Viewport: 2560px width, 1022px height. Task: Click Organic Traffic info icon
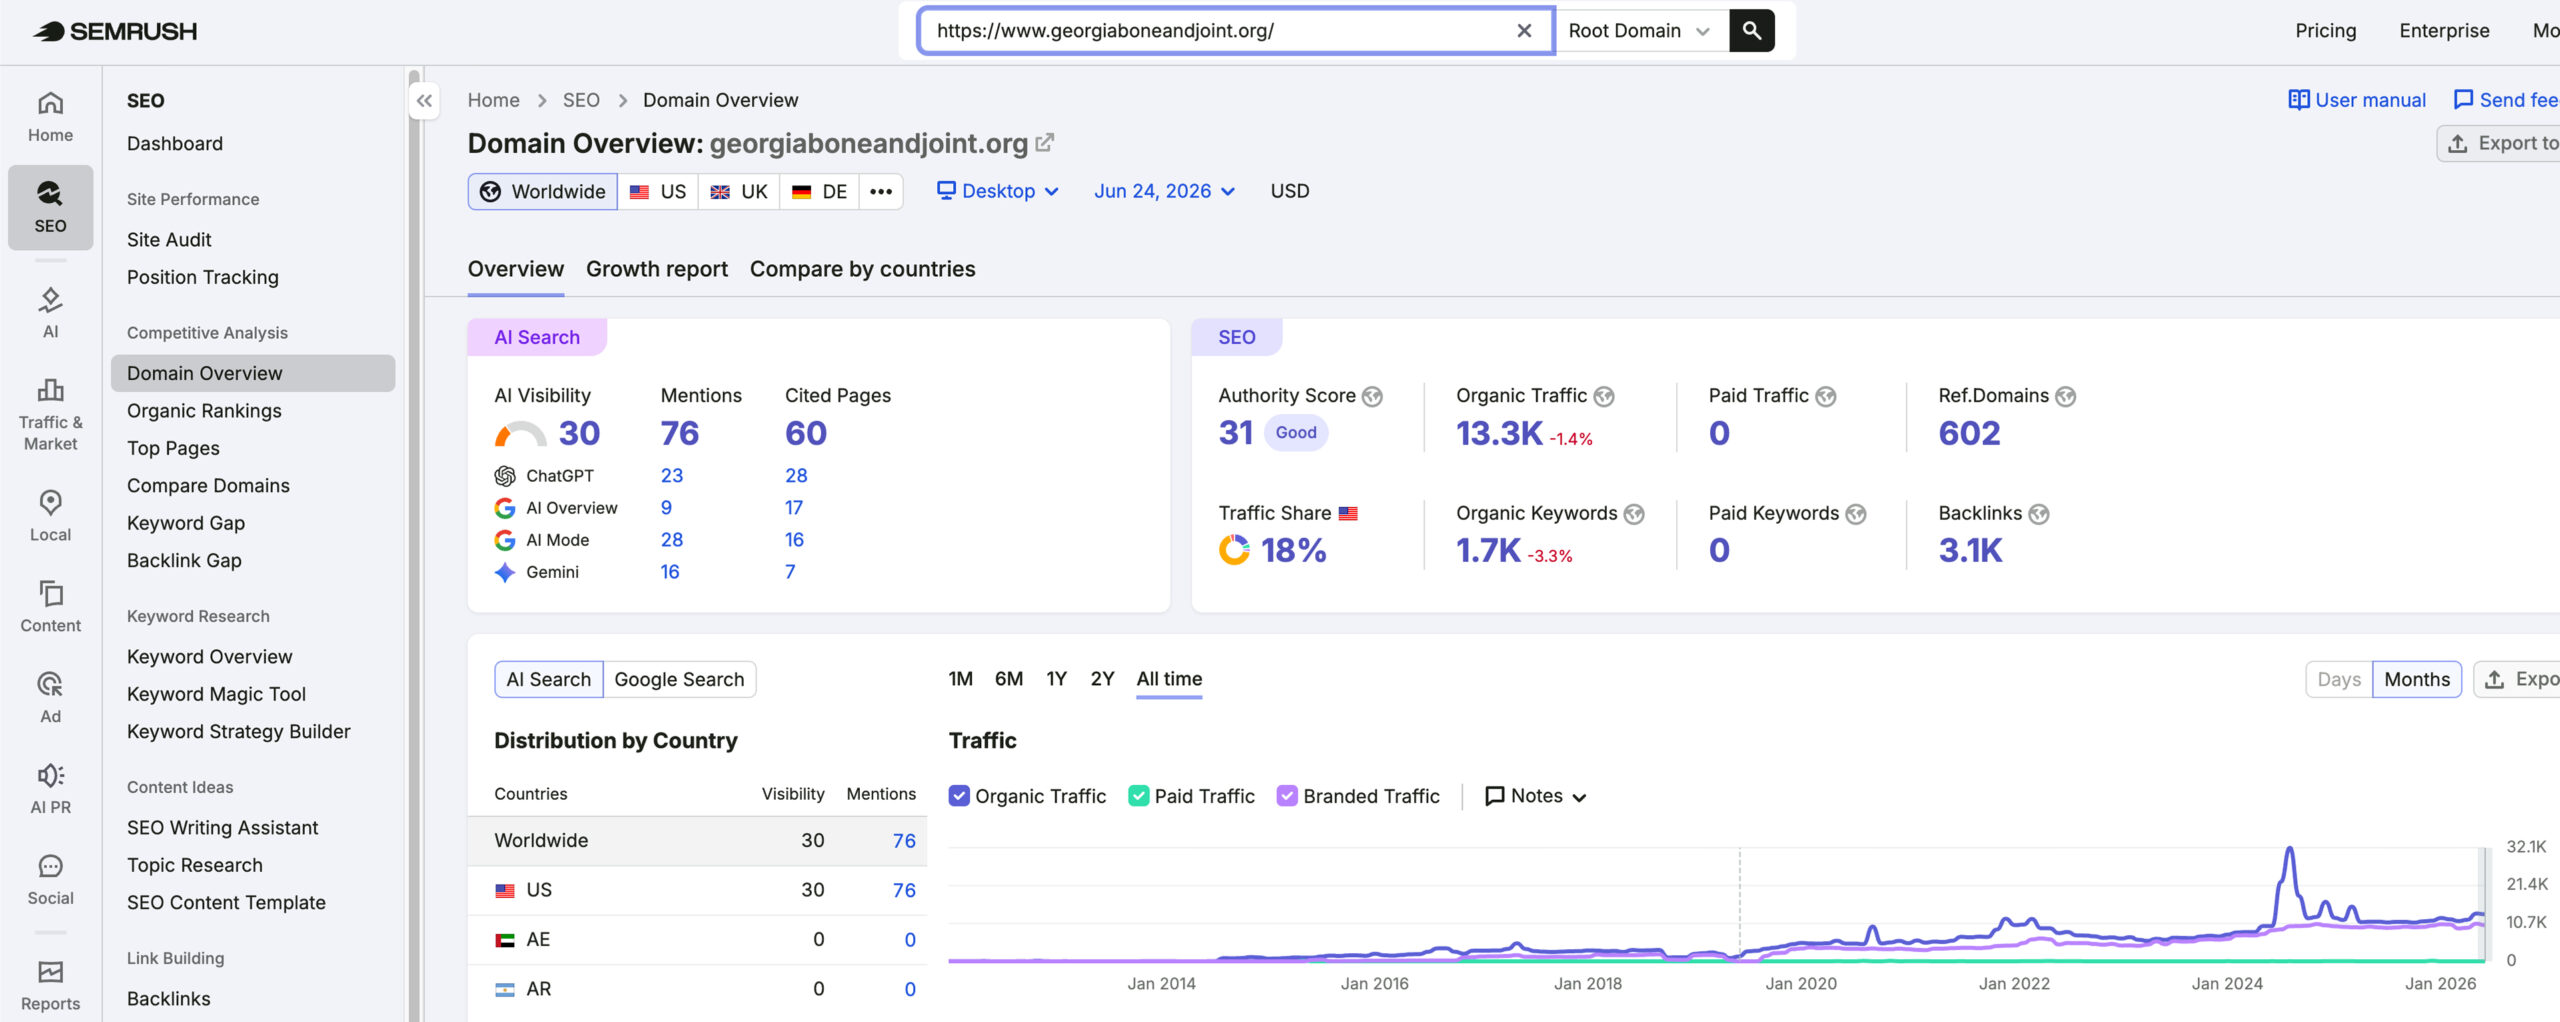[1604, 396]
